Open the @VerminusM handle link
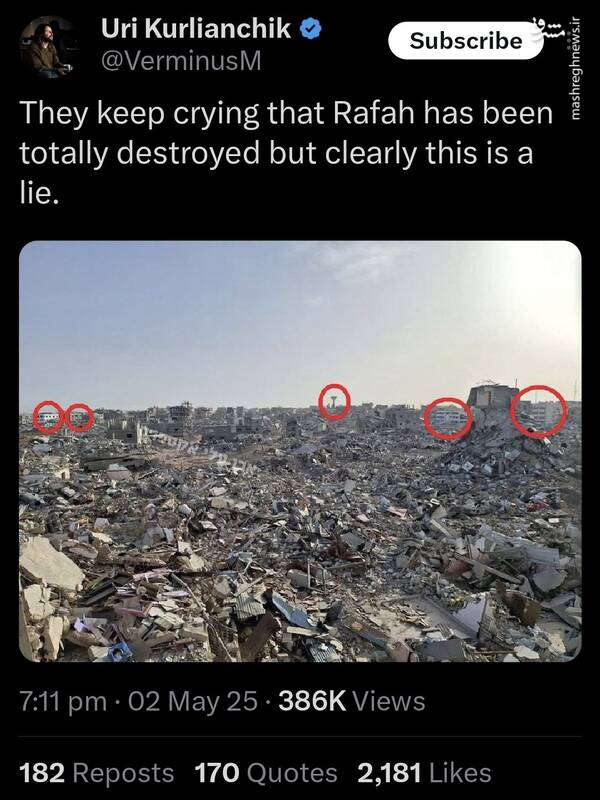 pos(181,61)
